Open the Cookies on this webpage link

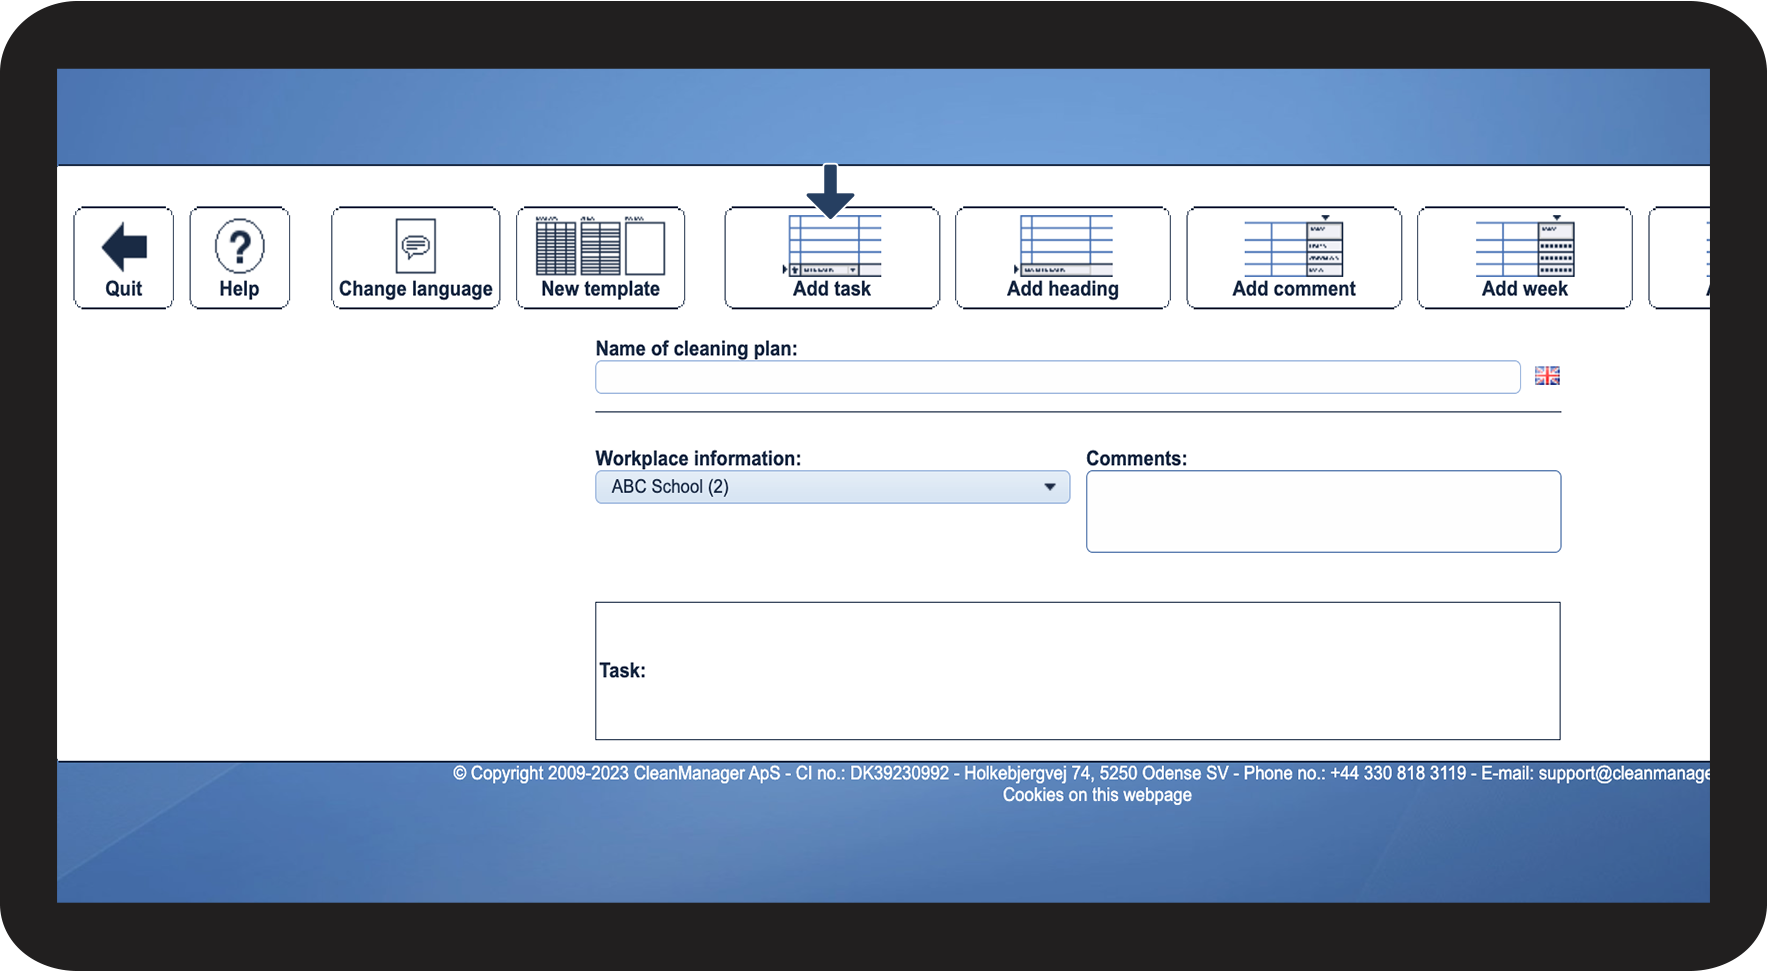(x=1097, y=795)
